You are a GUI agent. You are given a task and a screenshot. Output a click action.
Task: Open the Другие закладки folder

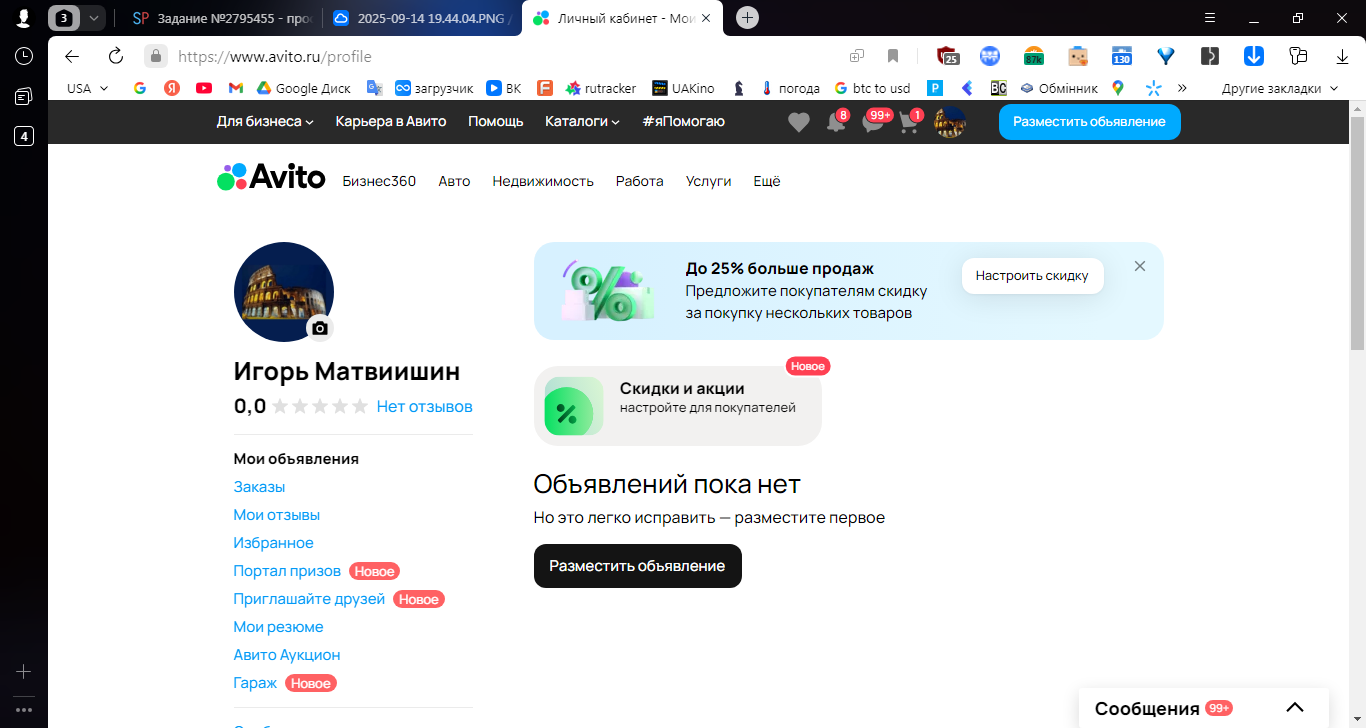[x=1279, y=88]
